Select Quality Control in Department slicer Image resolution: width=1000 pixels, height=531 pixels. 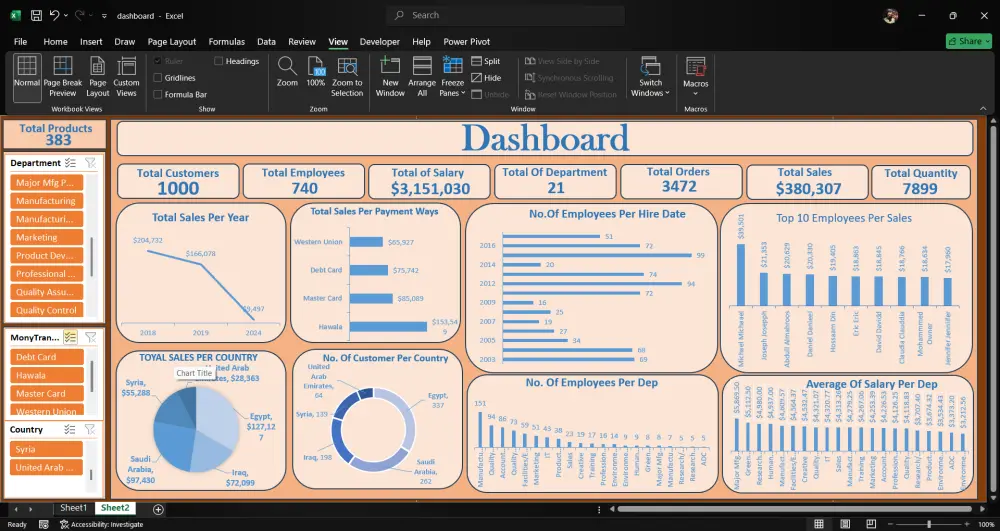coord(47,310)
